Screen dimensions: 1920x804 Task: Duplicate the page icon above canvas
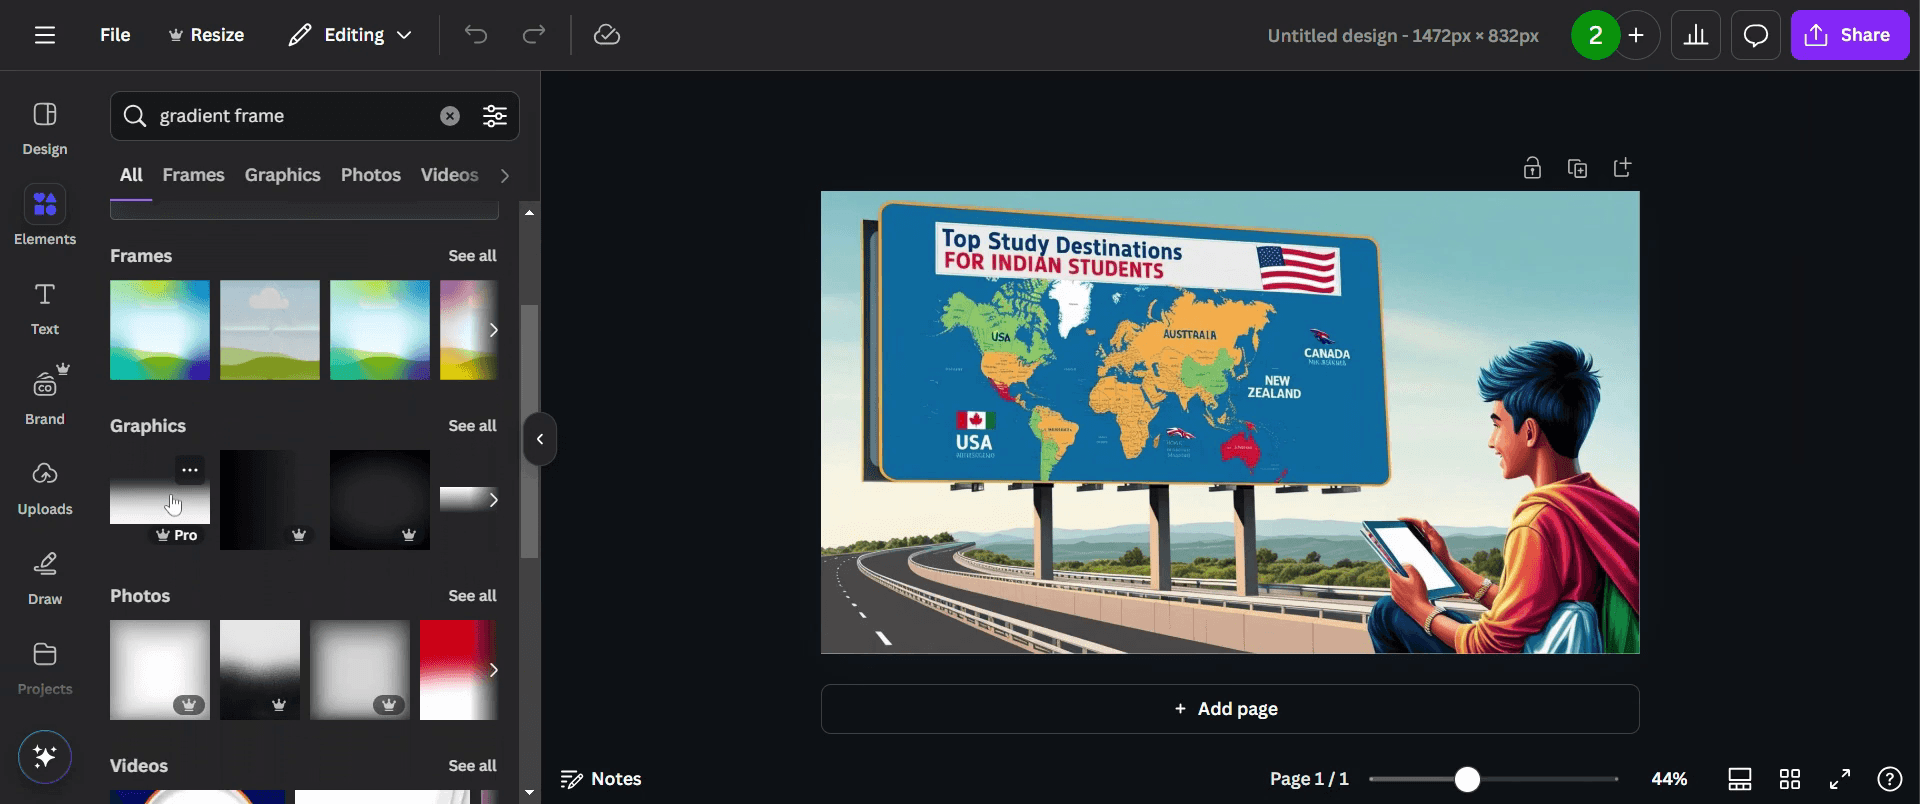pos(1577,168)
